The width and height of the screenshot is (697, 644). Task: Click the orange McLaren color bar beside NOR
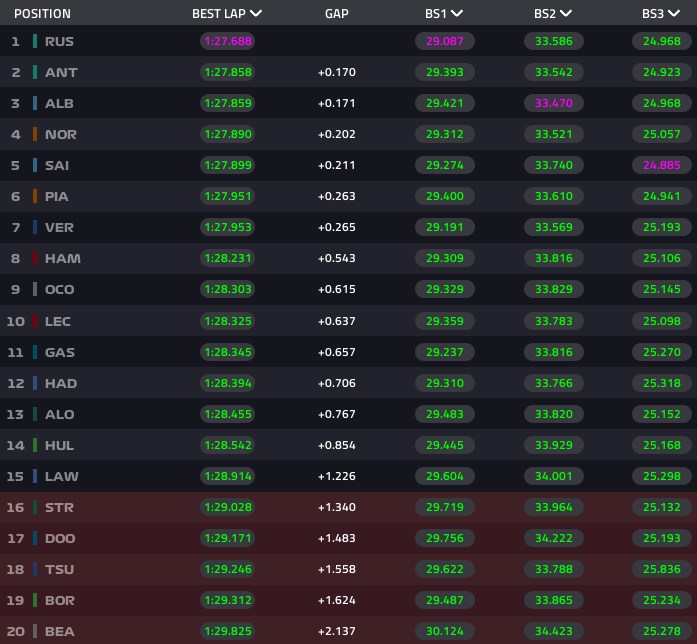click(35, 134)
